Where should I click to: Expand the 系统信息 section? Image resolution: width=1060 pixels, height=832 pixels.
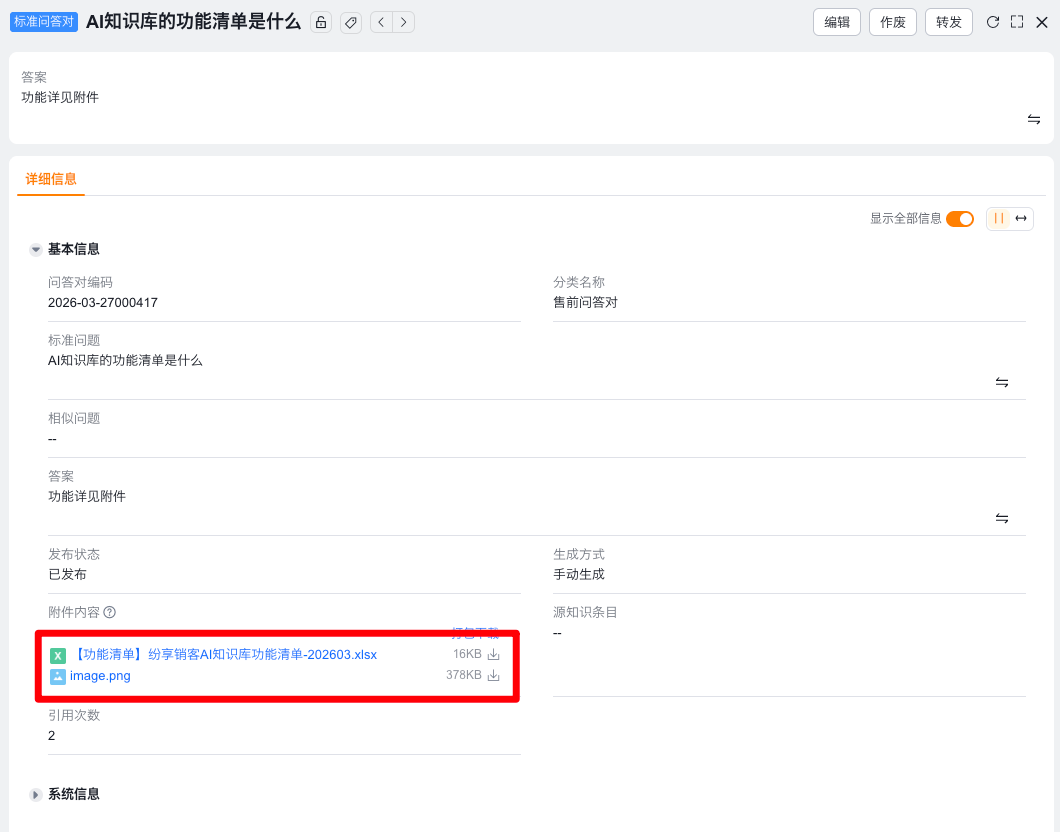[36, 795]
